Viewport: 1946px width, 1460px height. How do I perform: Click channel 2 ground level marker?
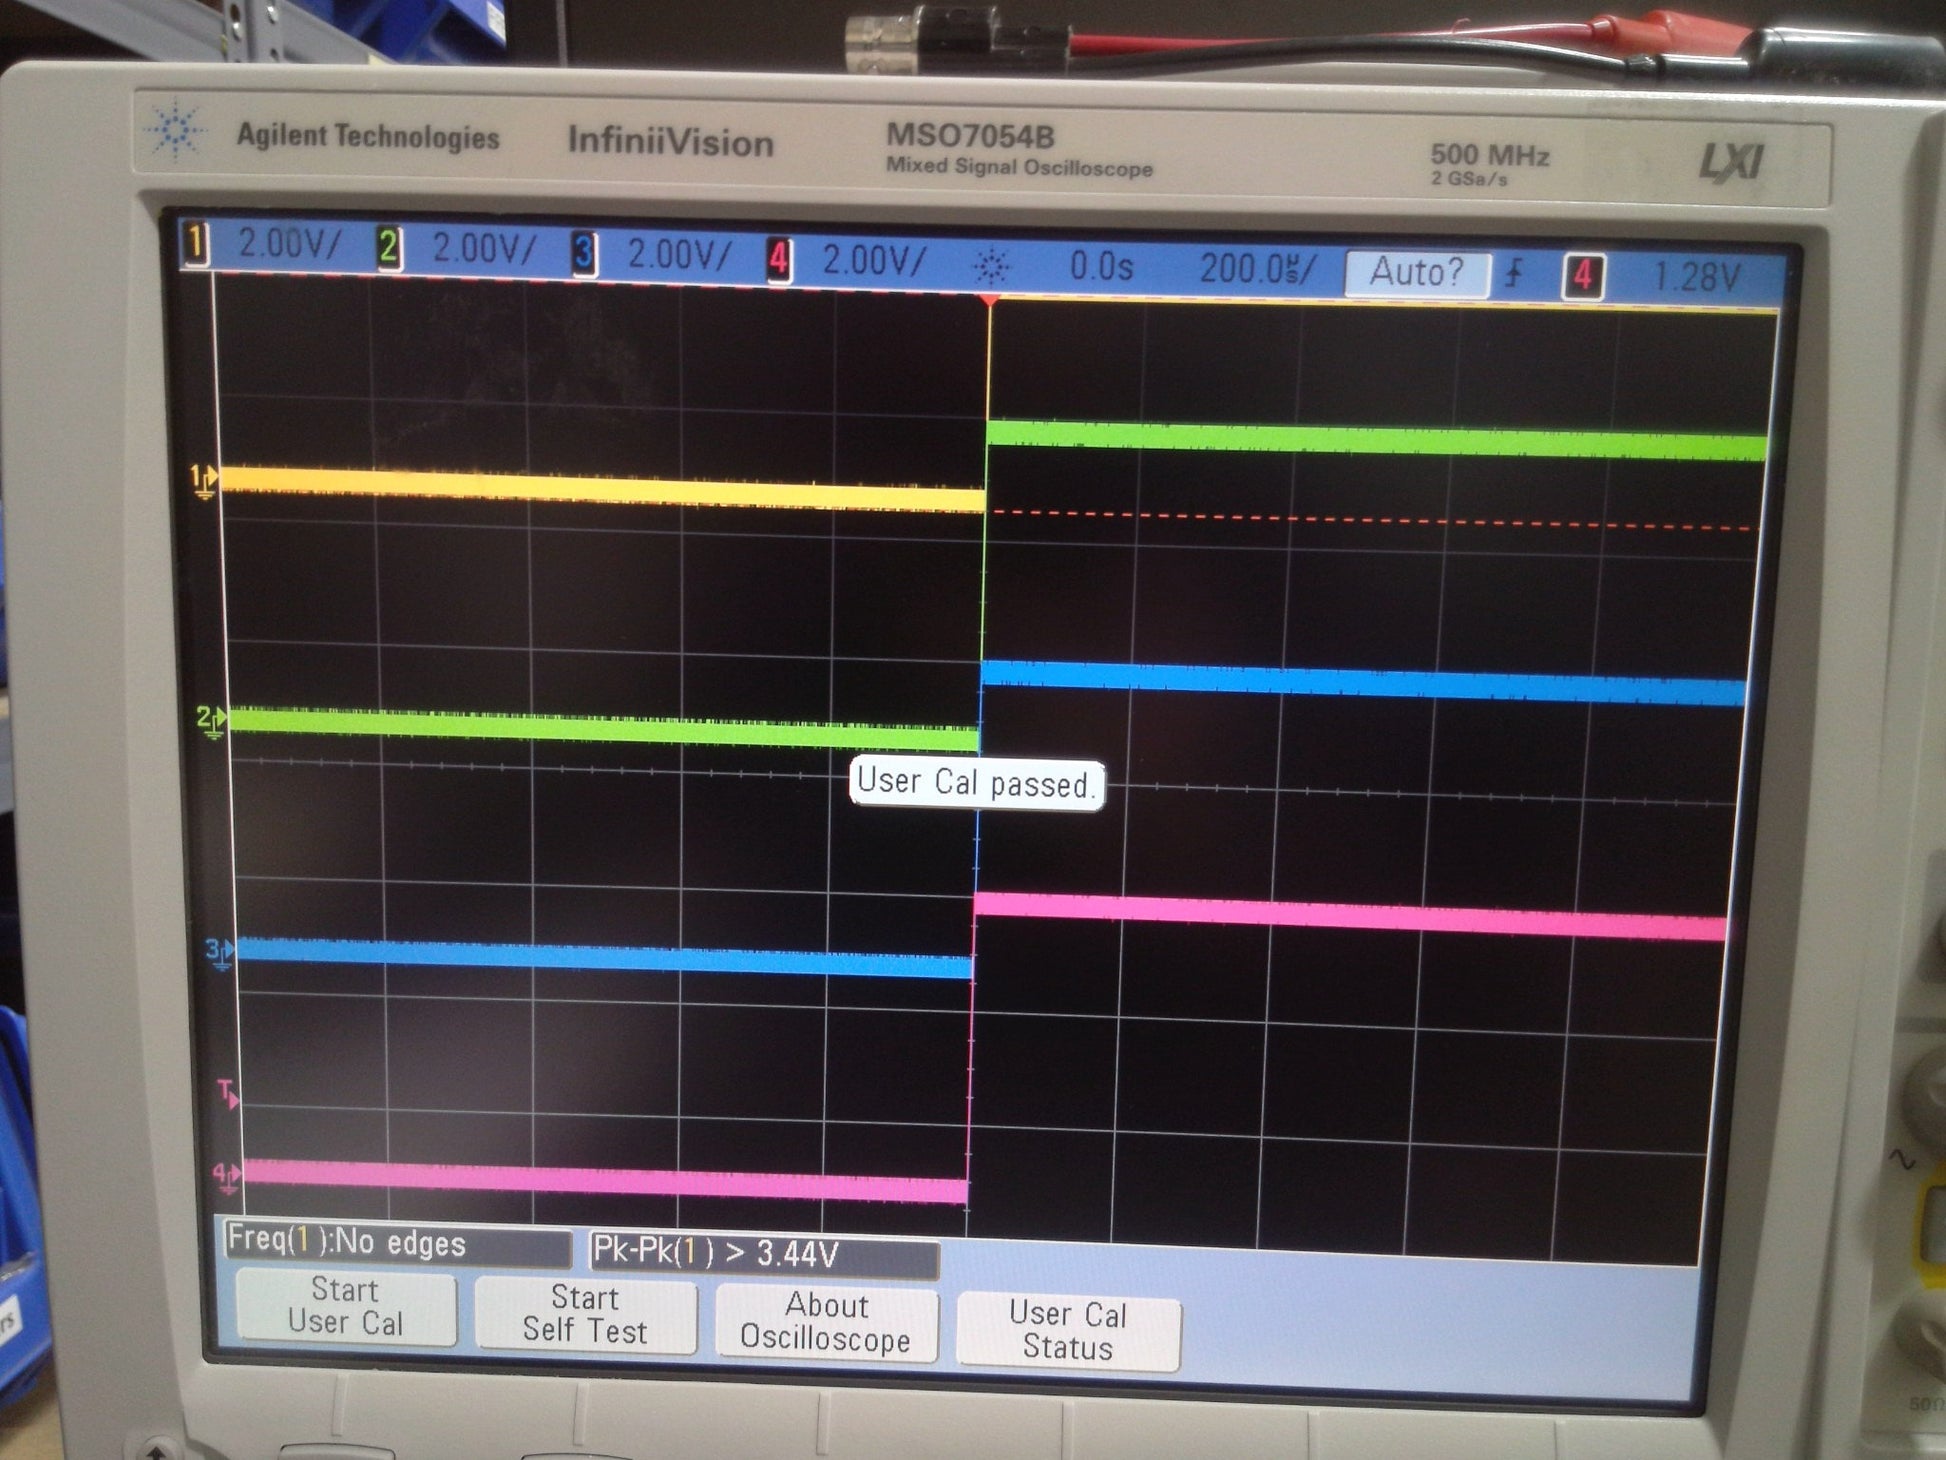pyautogui.click(x=212, y=720)
